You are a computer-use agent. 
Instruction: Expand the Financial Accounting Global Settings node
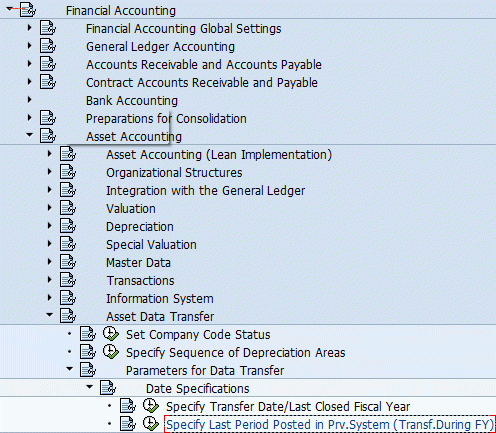point(30,28)
